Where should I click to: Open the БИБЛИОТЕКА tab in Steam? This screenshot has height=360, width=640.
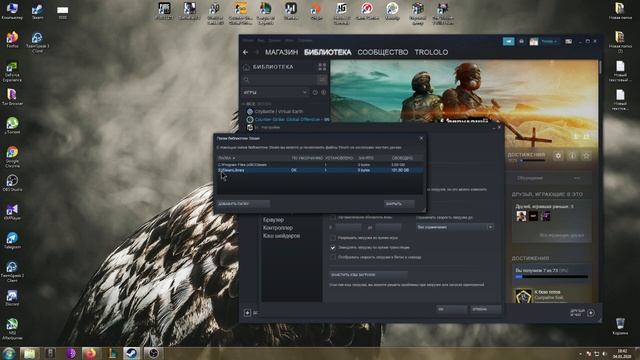click(327, 52)
